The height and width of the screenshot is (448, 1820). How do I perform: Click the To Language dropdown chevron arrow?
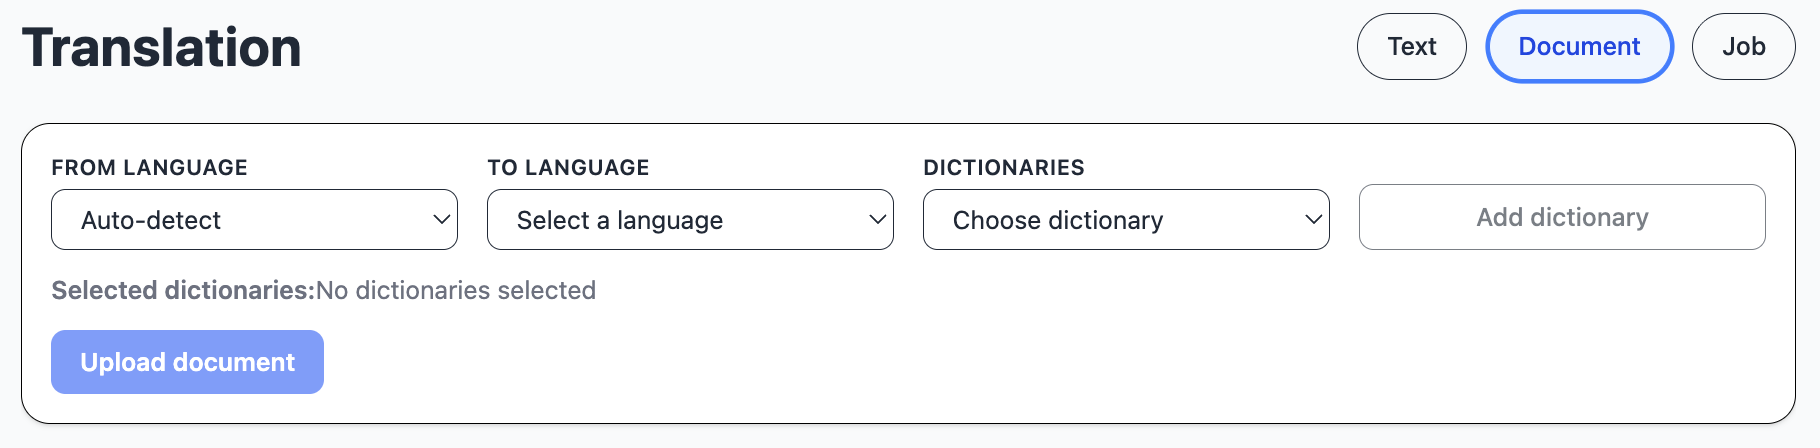pos(877,219)
